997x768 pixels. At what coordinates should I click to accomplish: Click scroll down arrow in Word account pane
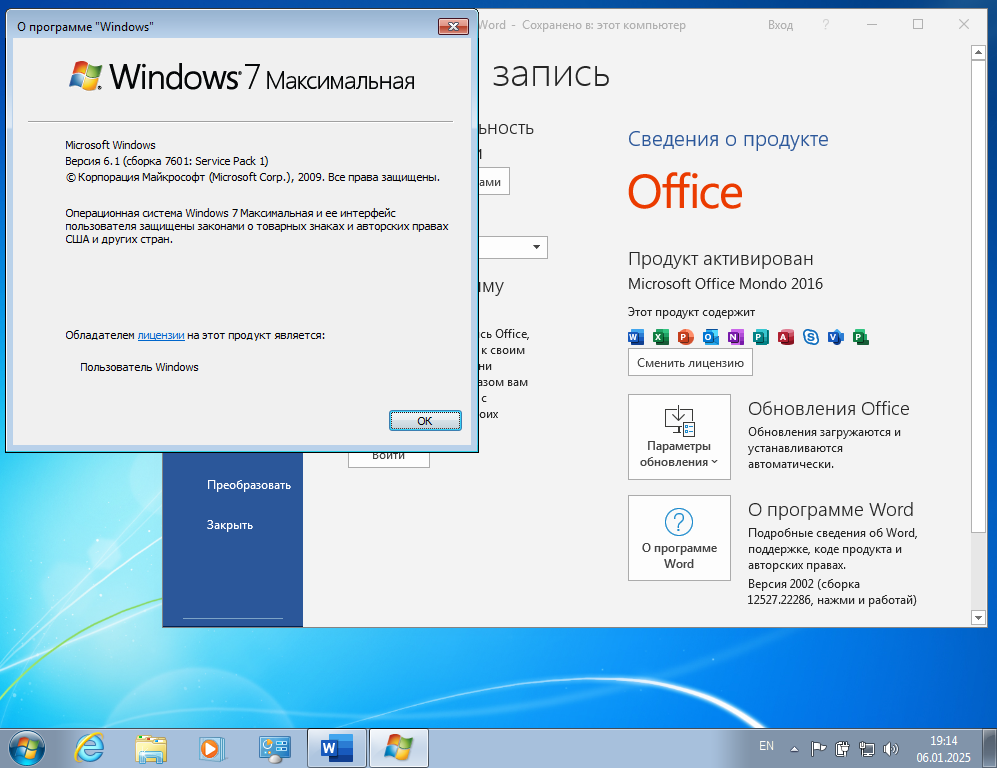978,617
